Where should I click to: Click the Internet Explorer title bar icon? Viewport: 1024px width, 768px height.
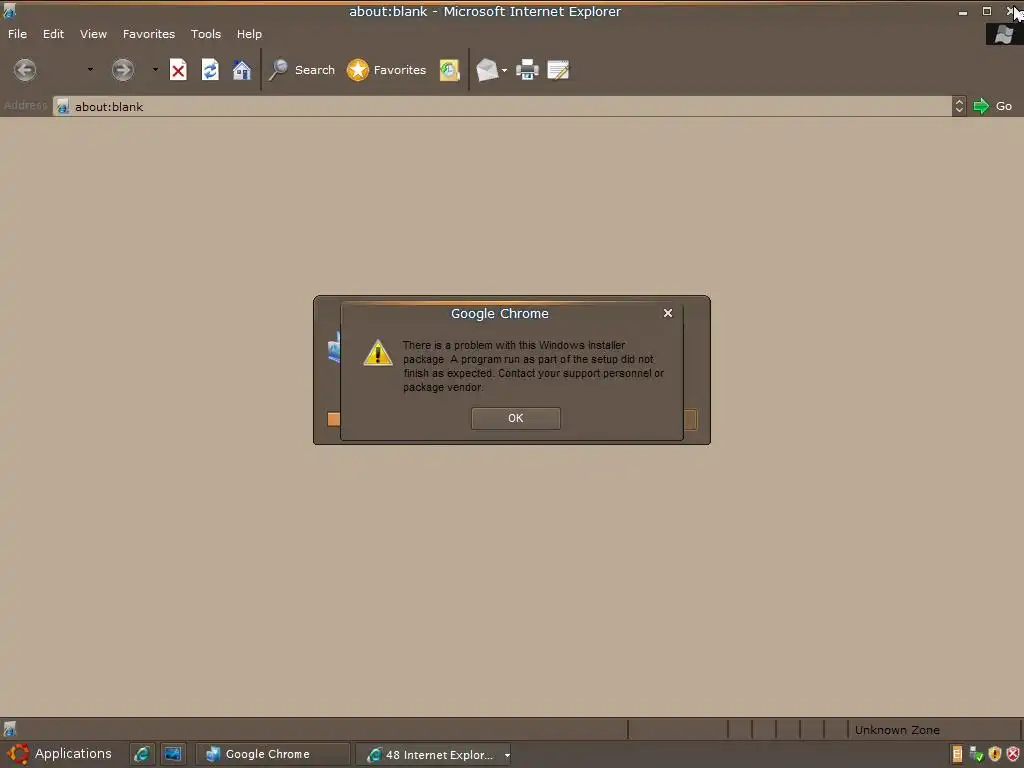tap(9, 10)
